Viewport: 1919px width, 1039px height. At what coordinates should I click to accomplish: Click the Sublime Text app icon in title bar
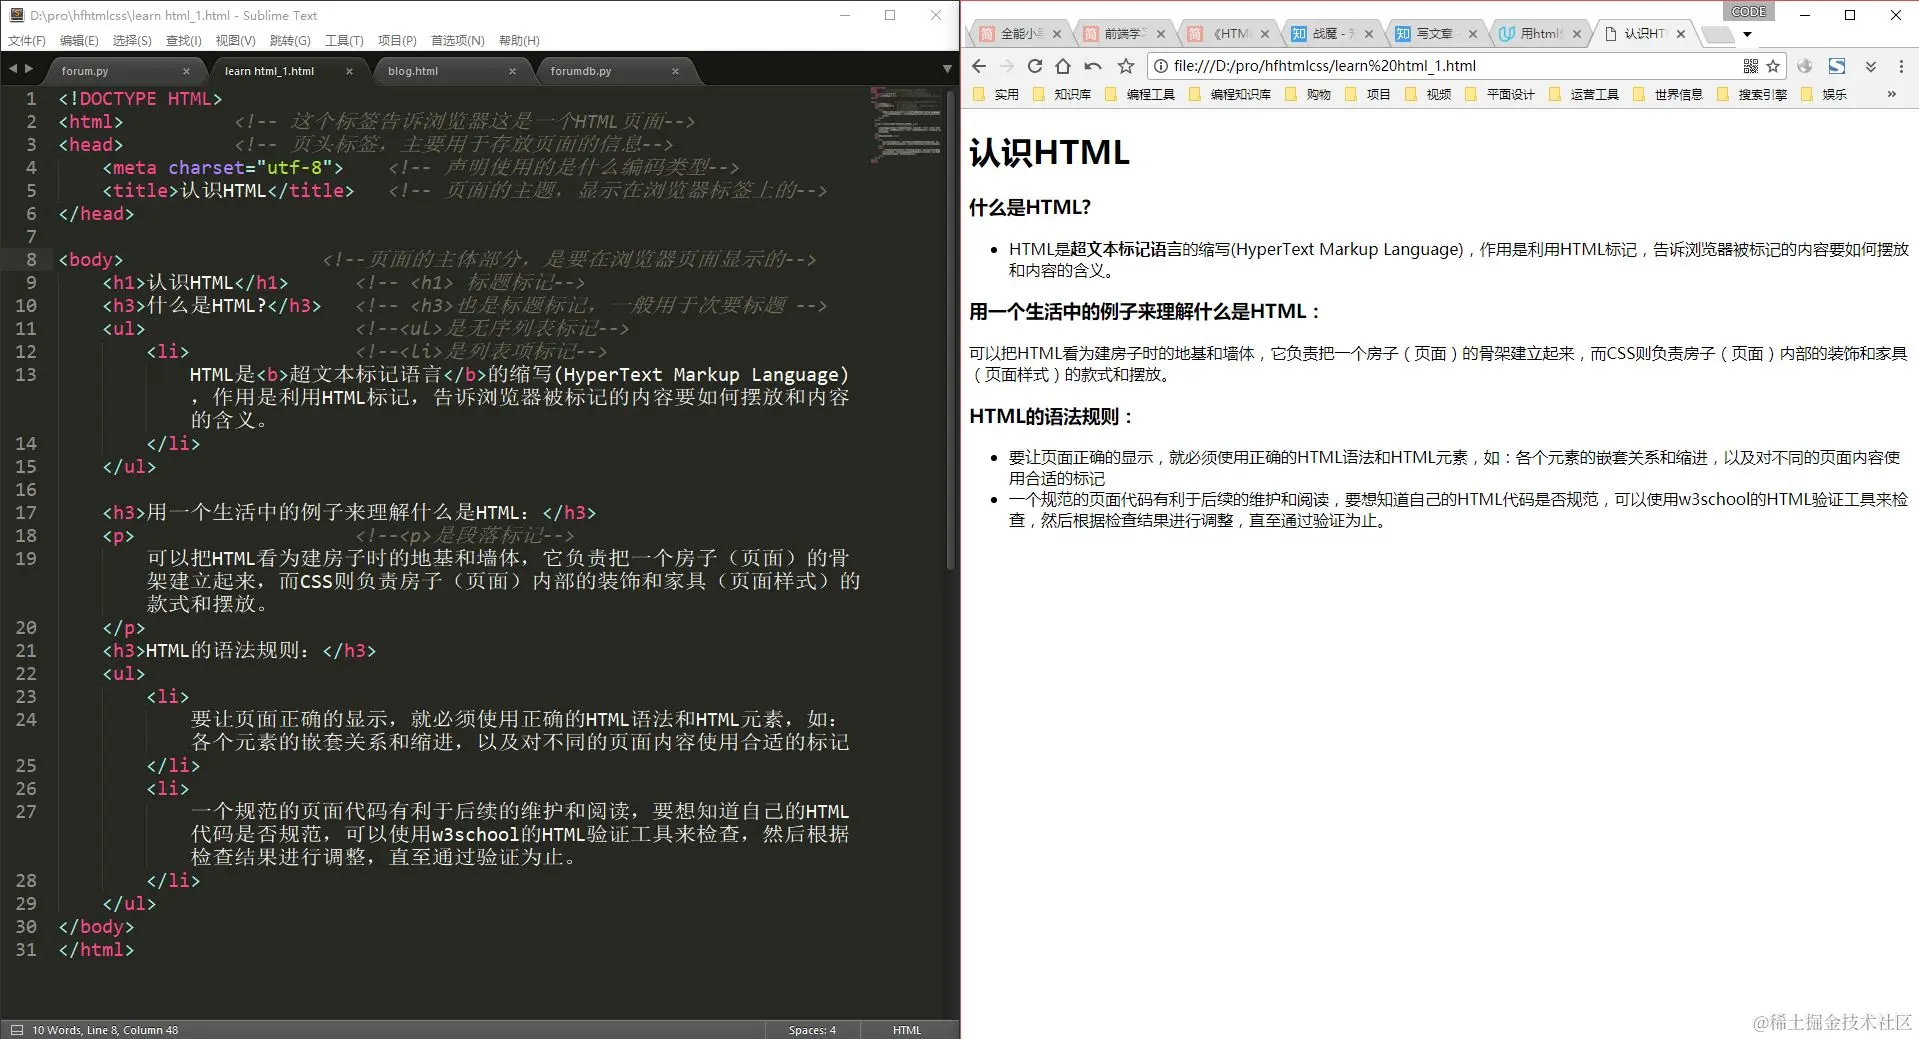[16, 15]
